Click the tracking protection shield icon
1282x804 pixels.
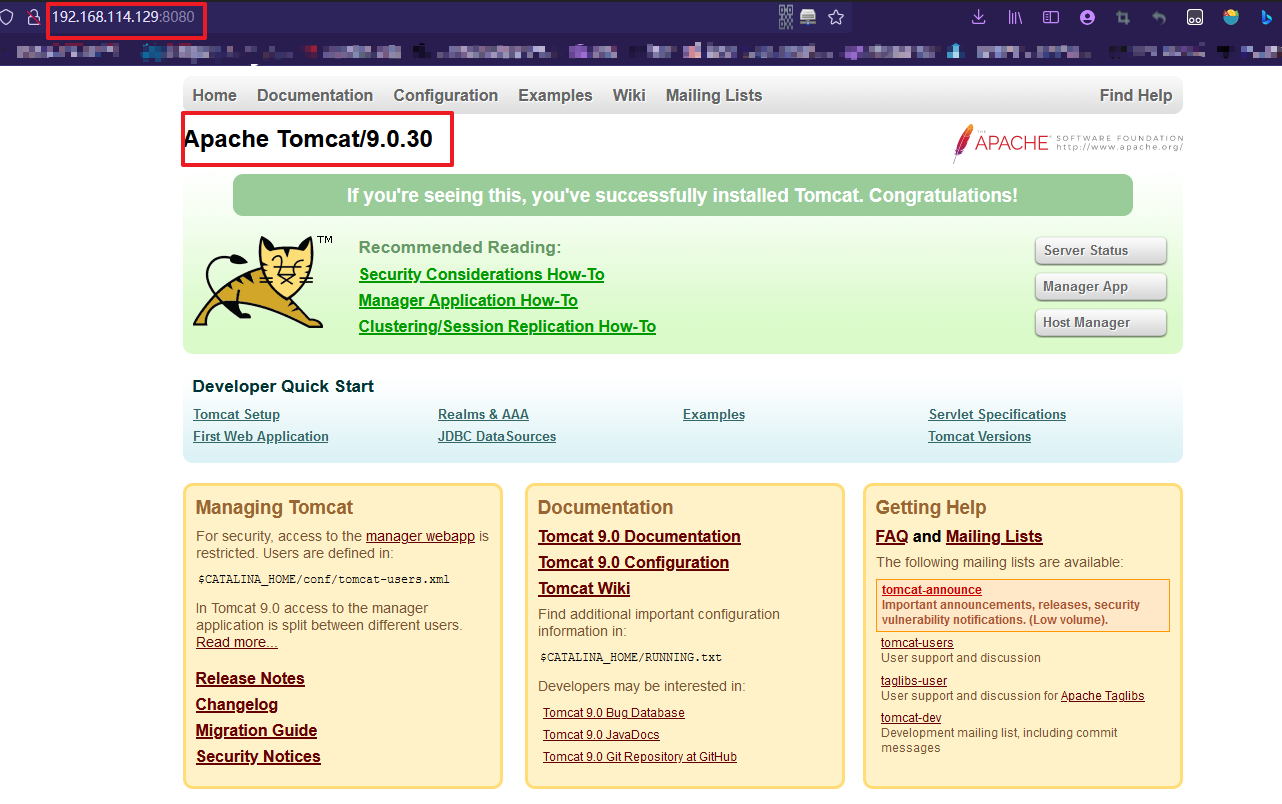[x=6, y=18]
